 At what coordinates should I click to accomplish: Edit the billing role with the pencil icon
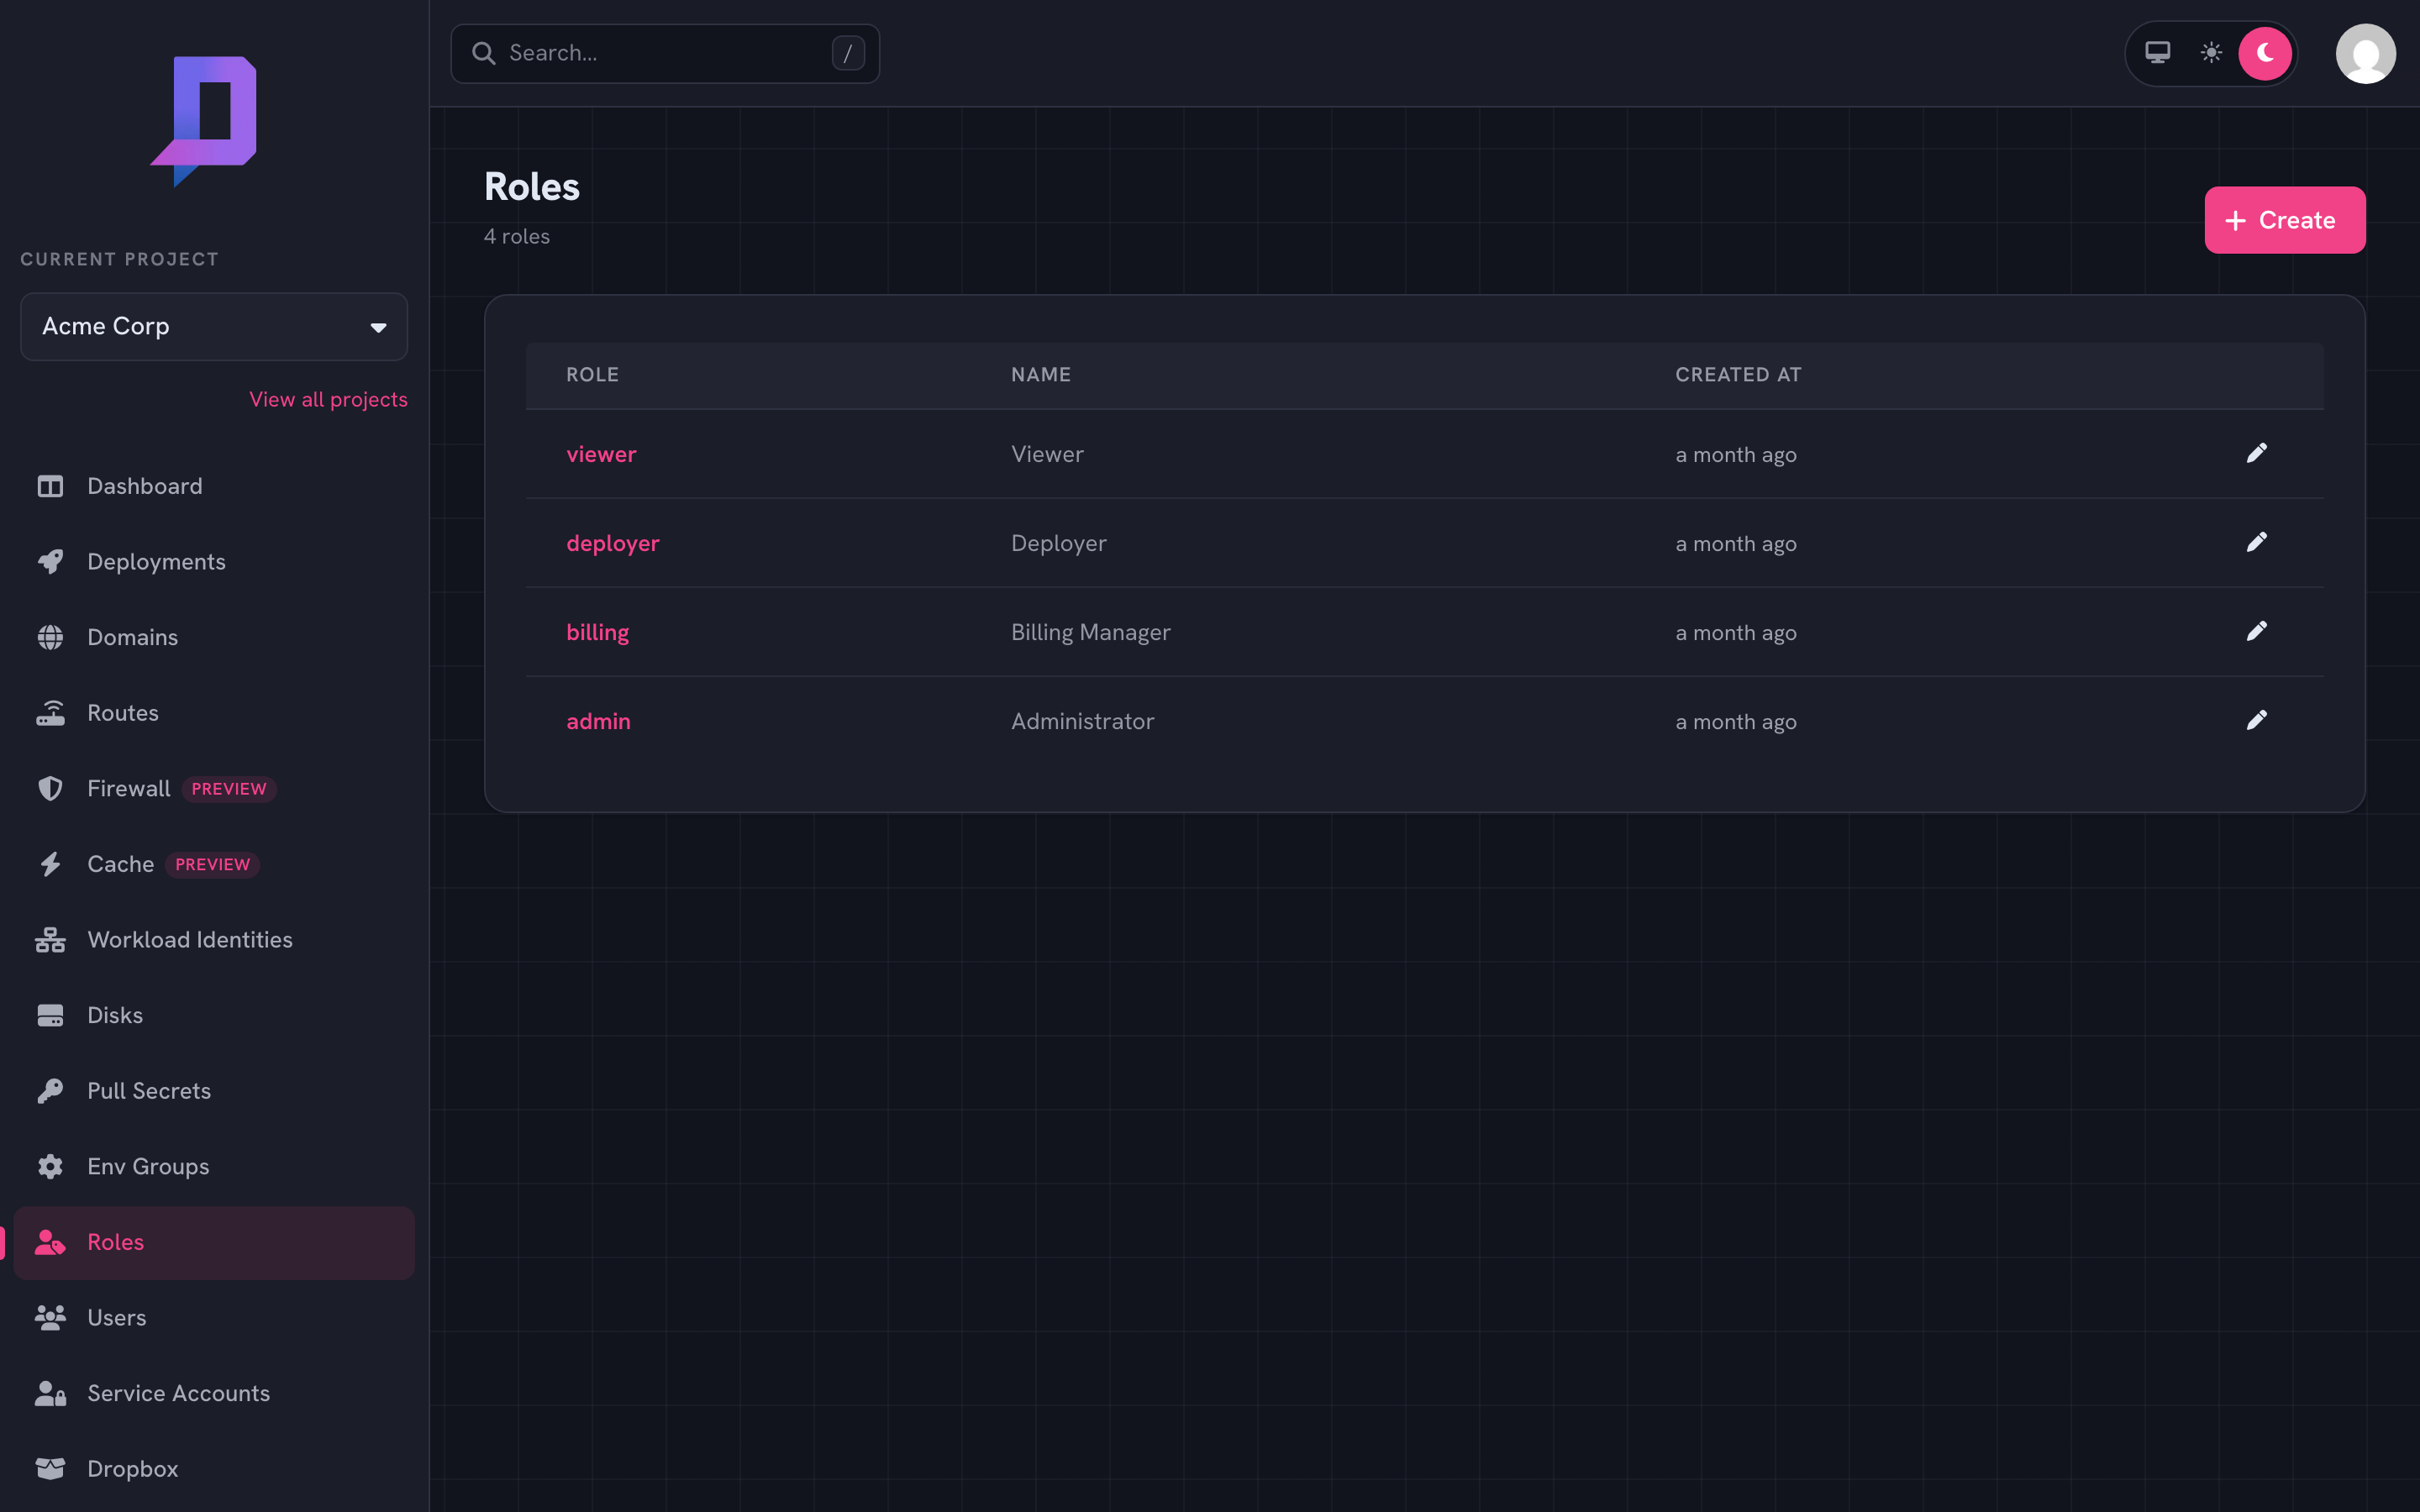pyautogui.click(x=2256, y=632)
